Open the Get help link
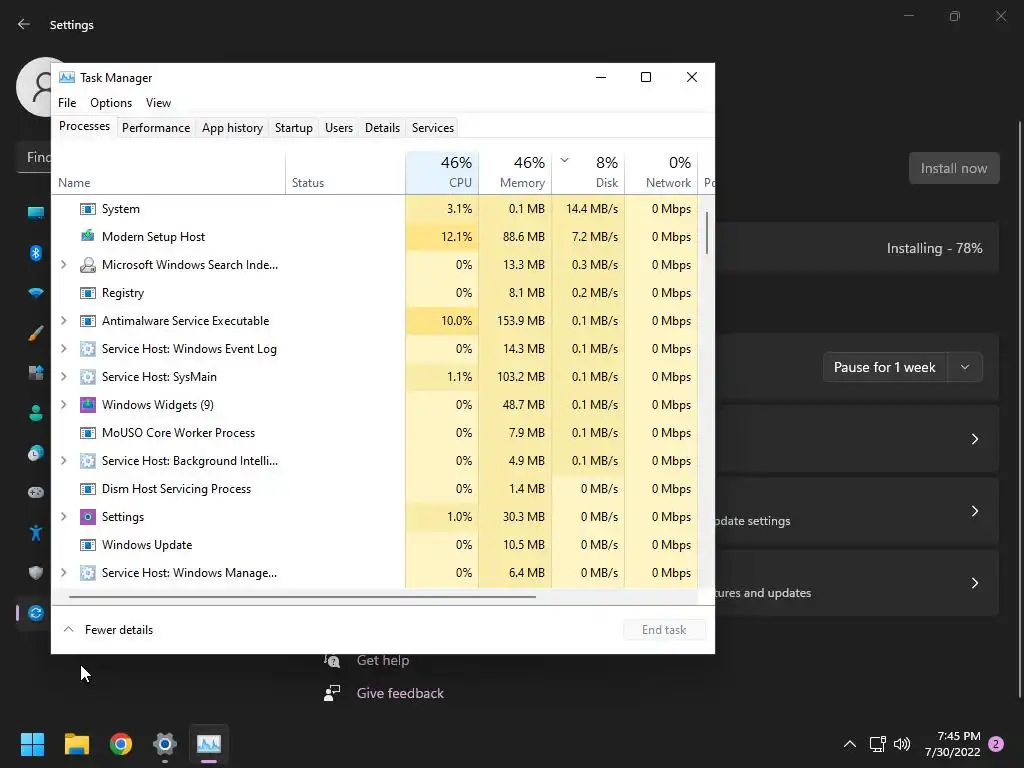1024x768 pixels. coord(383,660)
